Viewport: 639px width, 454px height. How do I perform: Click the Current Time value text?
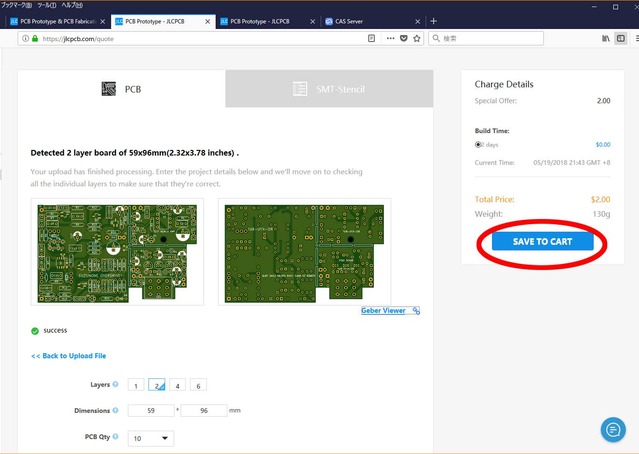pyautogui.click(x=572, y=163)
